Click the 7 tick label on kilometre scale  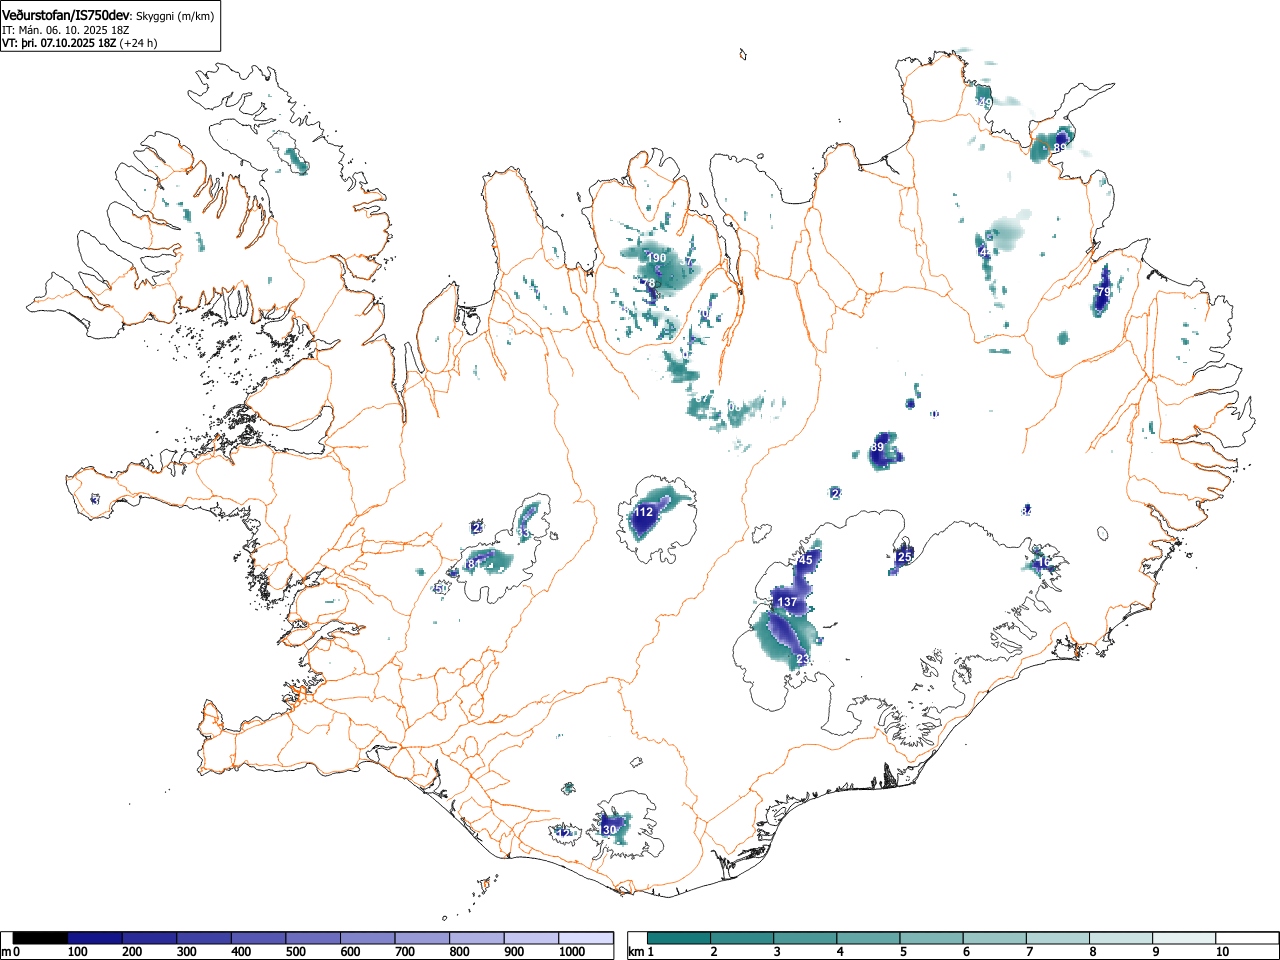coord(1030,952)
